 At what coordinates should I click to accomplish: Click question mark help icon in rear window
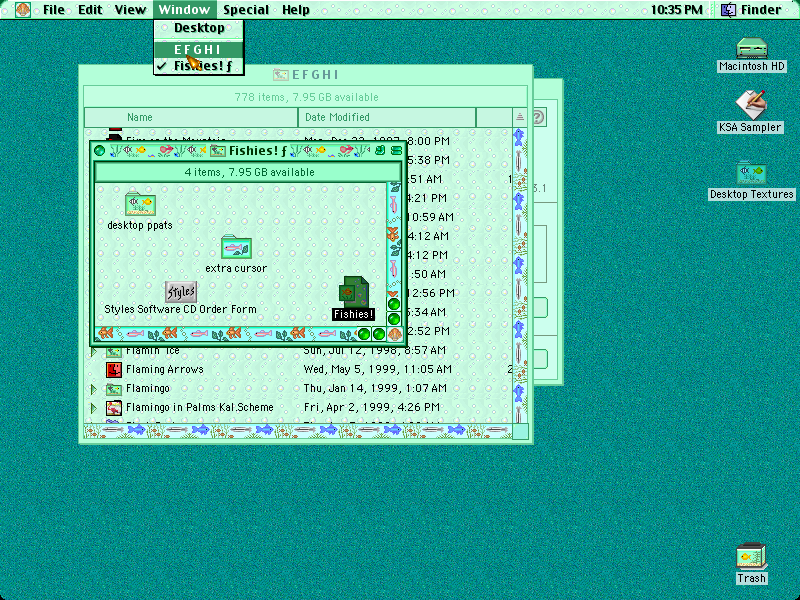point(538,117)
